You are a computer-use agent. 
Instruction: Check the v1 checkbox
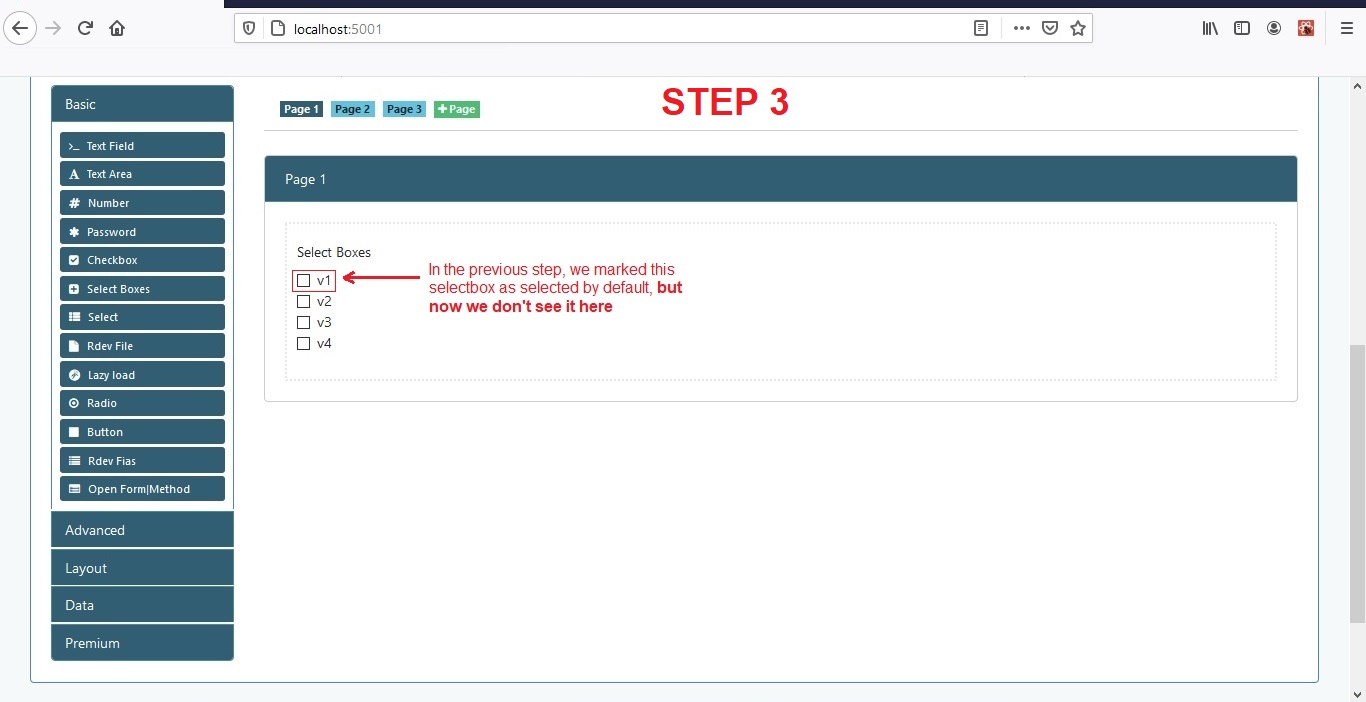click(x=302, y=280)
